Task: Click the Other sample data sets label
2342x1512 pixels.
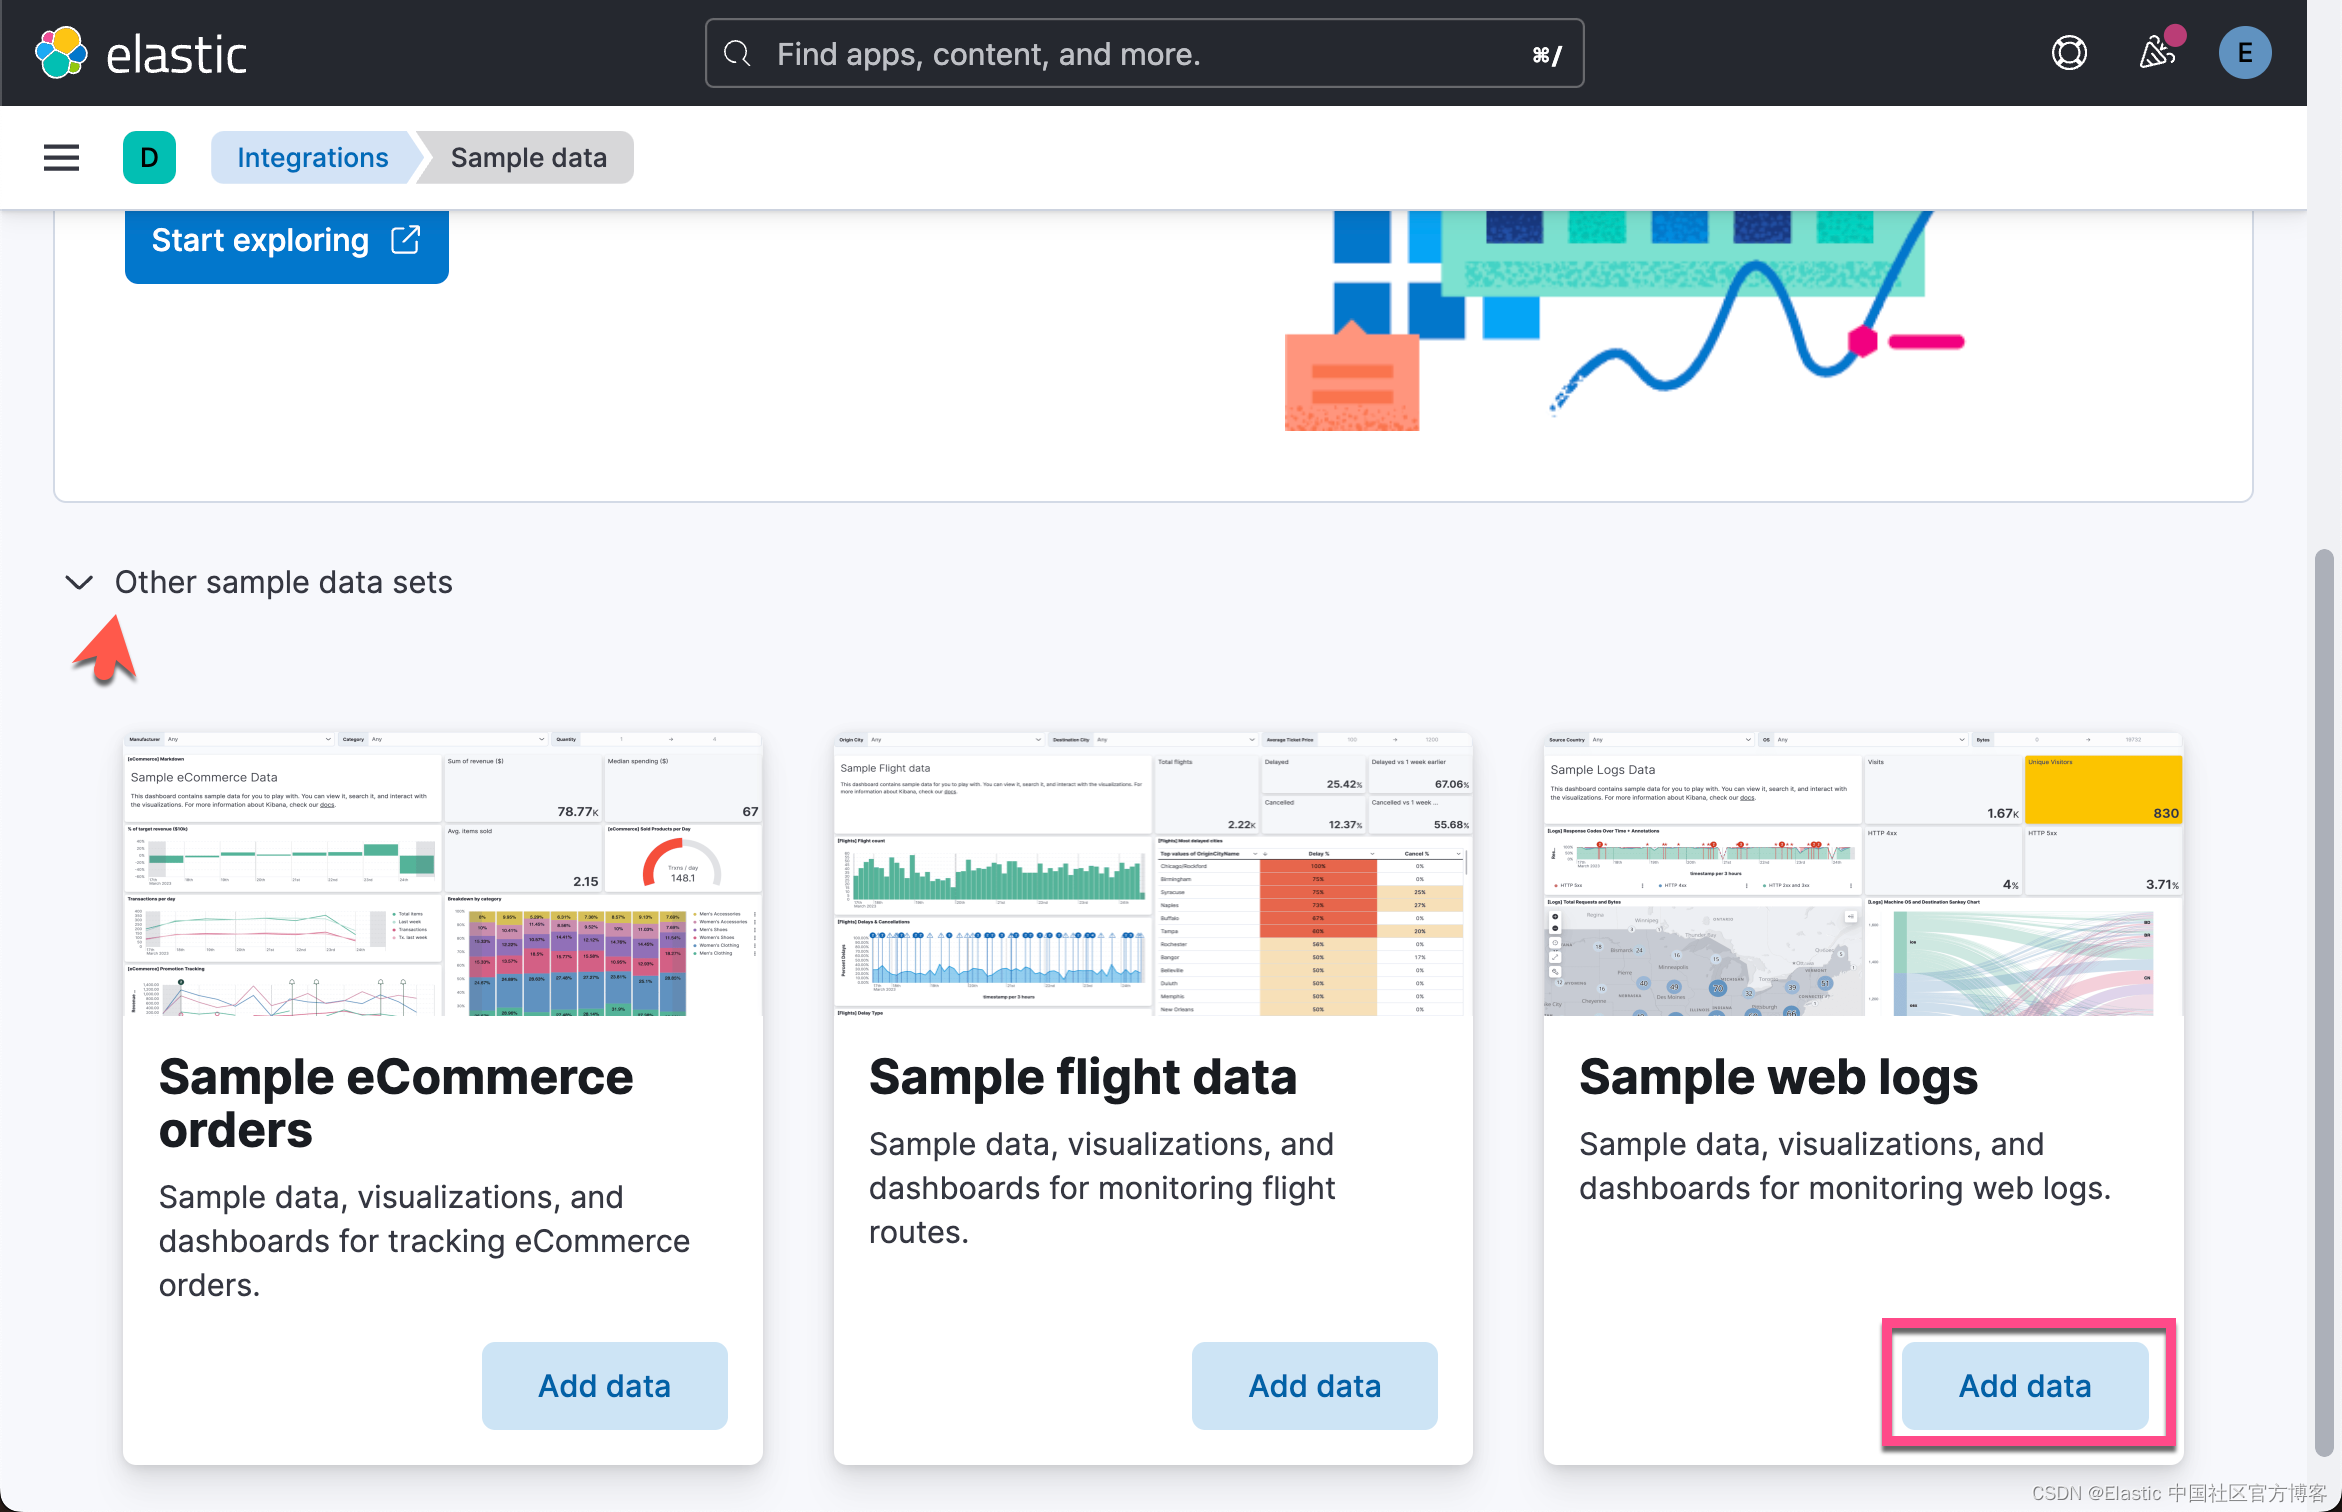Action: (283, 582)
